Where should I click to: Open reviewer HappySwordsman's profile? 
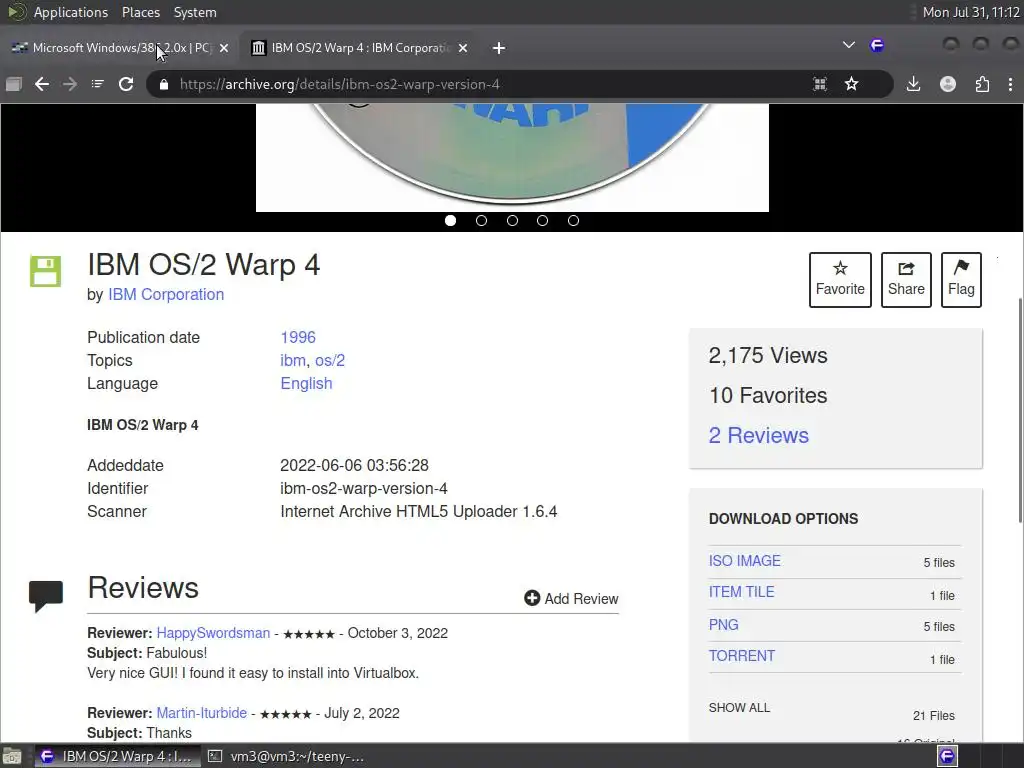(213, 633)
